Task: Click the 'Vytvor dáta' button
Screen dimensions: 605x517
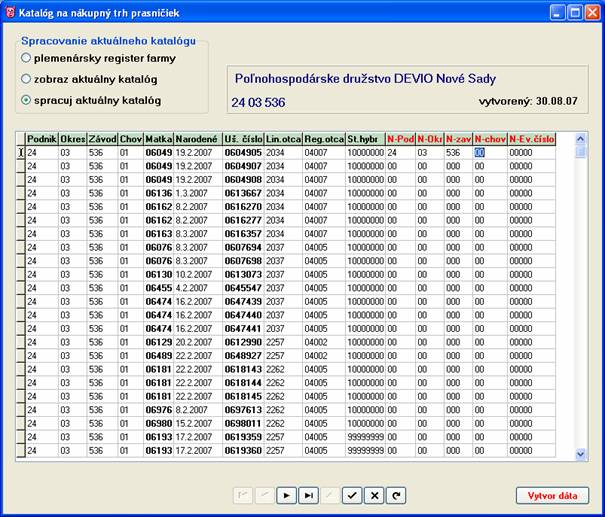Action: [553, 496]
